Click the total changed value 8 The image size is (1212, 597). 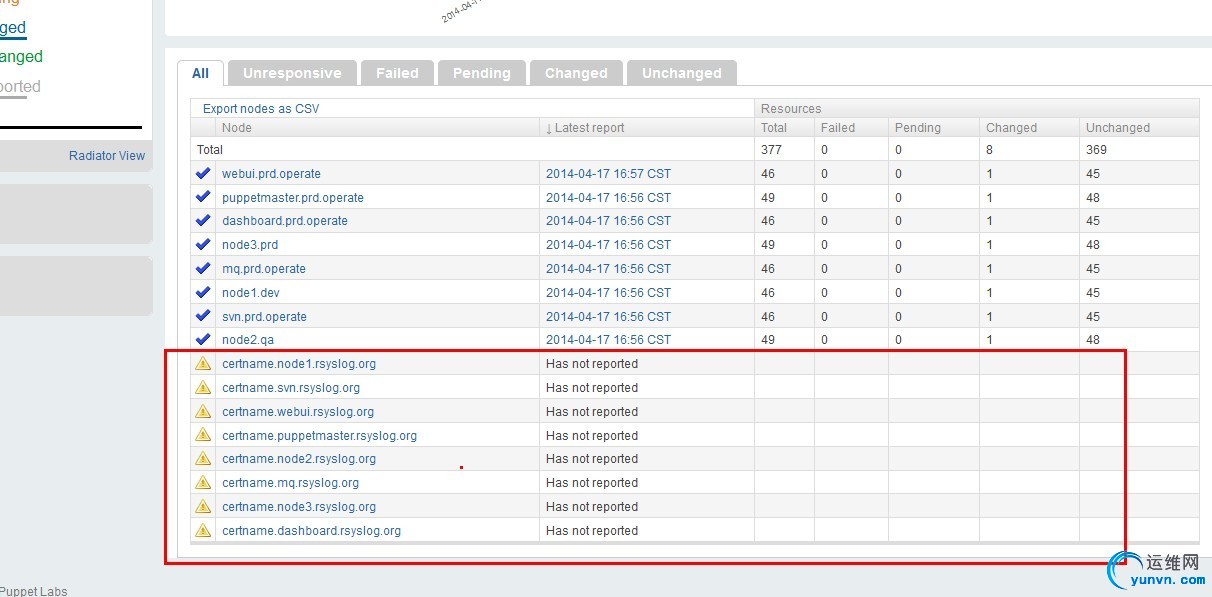[990, 150]
